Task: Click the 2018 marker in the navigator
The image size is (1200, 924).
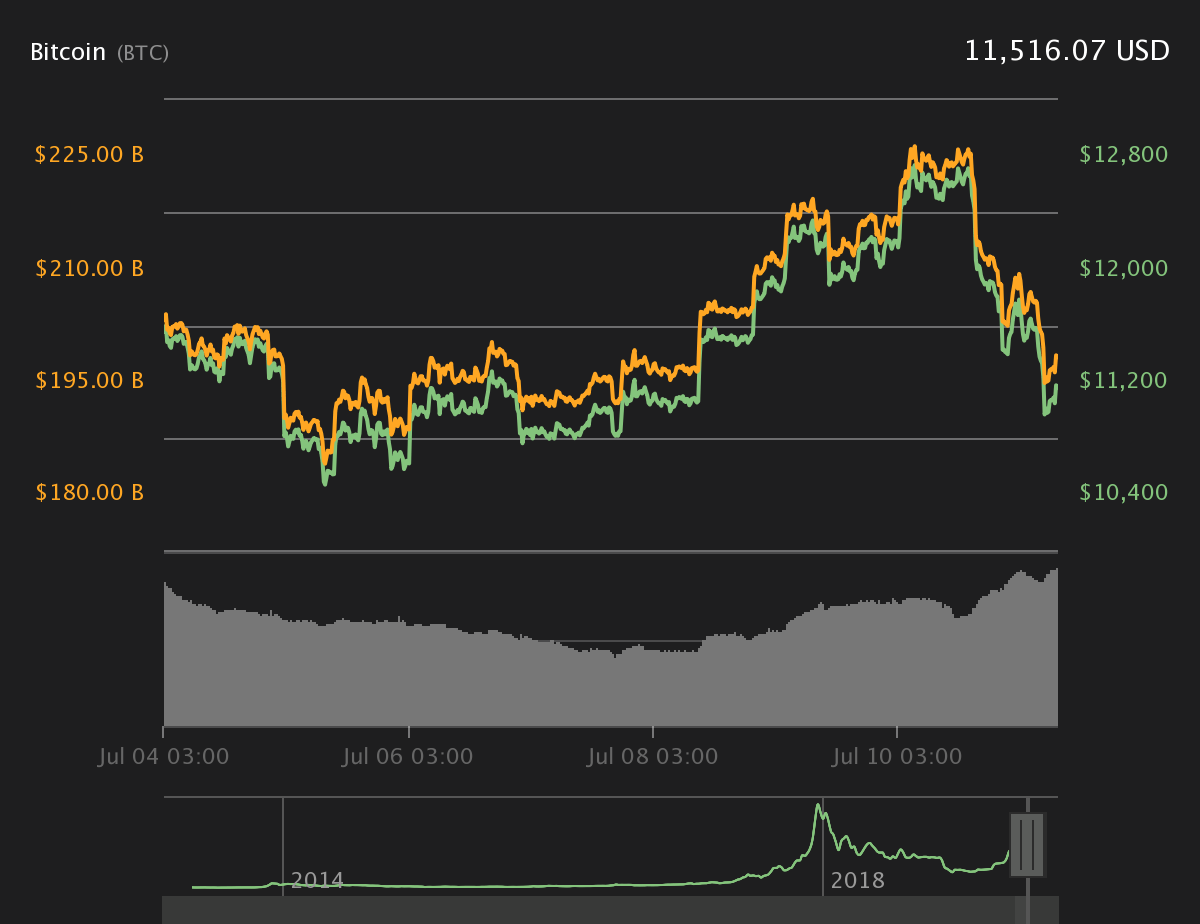Action: pos(857,880)
